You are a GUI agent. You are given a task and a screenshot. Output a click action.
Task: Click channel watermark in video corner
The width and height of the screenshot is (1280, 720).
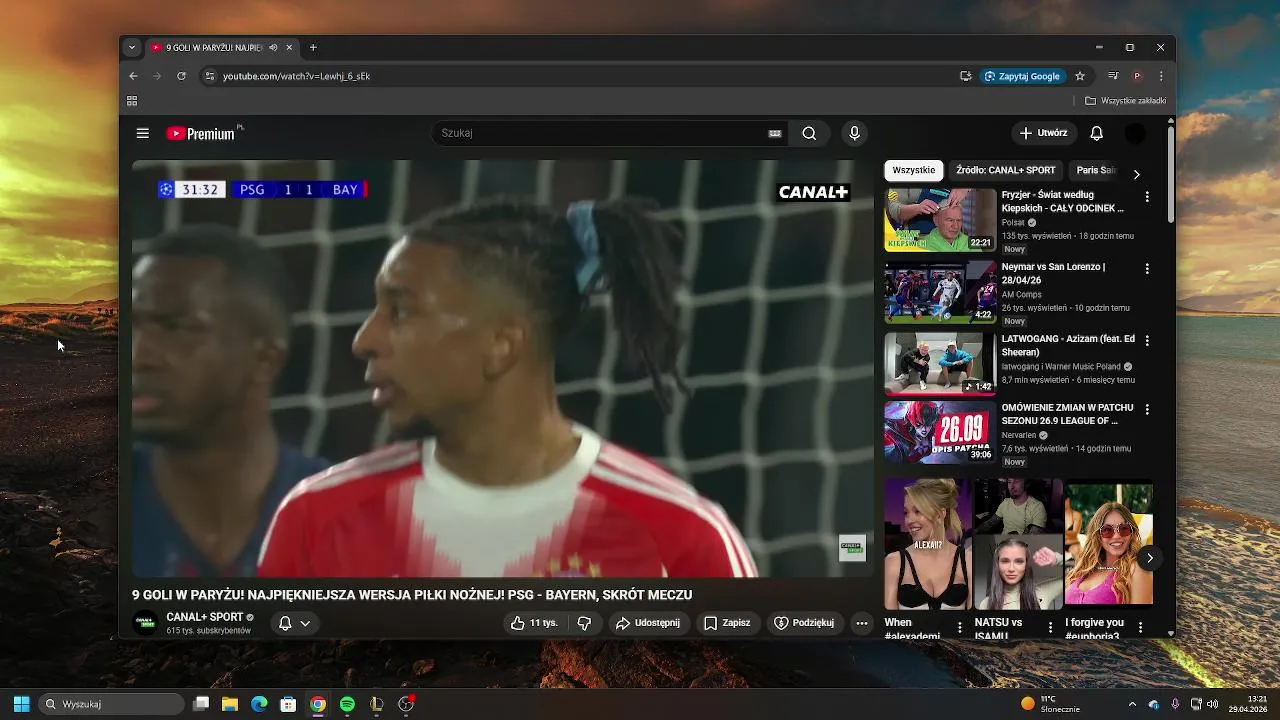(x=852, y=547)
